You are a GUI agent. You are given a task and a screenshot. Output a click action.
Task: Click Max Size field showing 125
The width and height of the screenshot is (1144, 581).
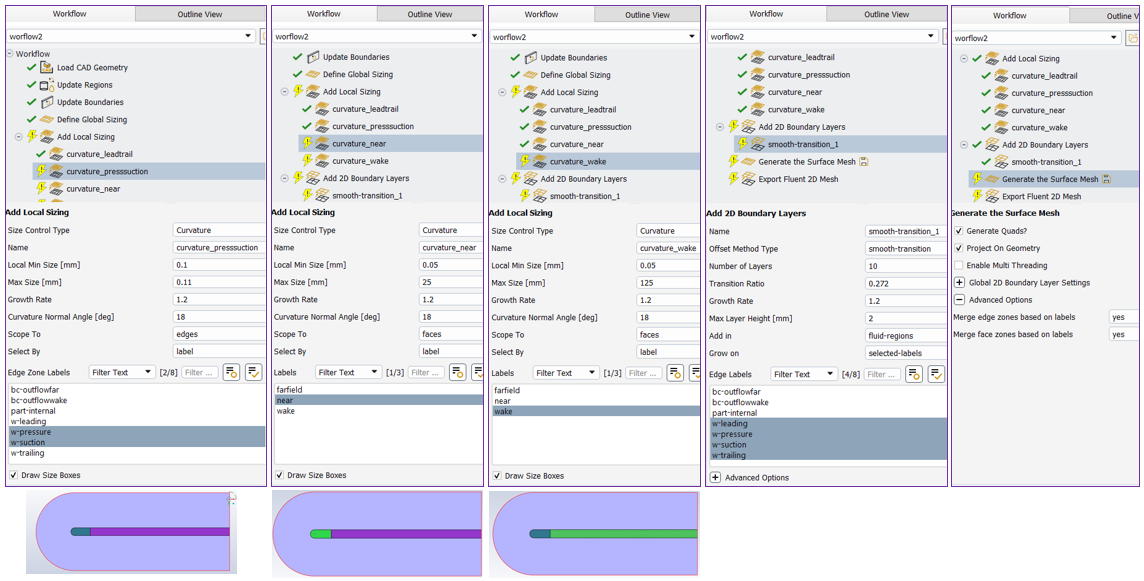click(667, 282)
